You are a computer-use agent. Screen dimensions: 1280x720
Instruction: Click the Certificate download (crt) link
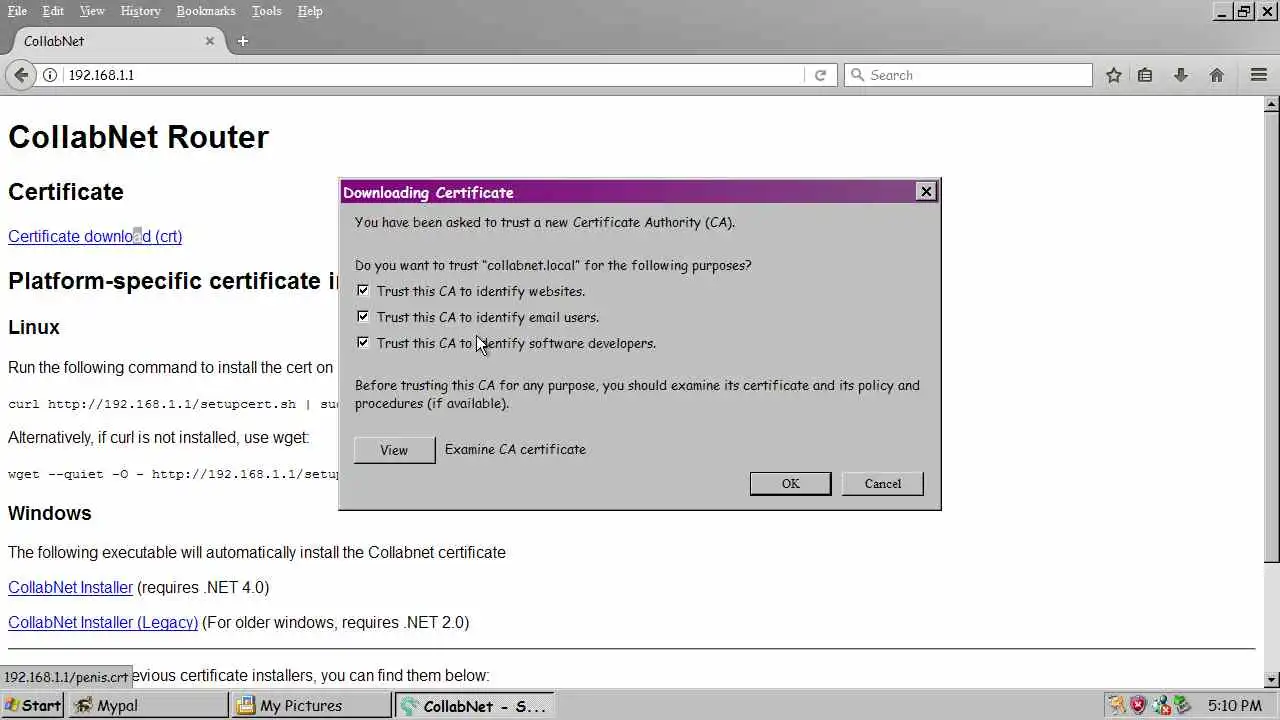pyautogui.click(x=95, y=236)
